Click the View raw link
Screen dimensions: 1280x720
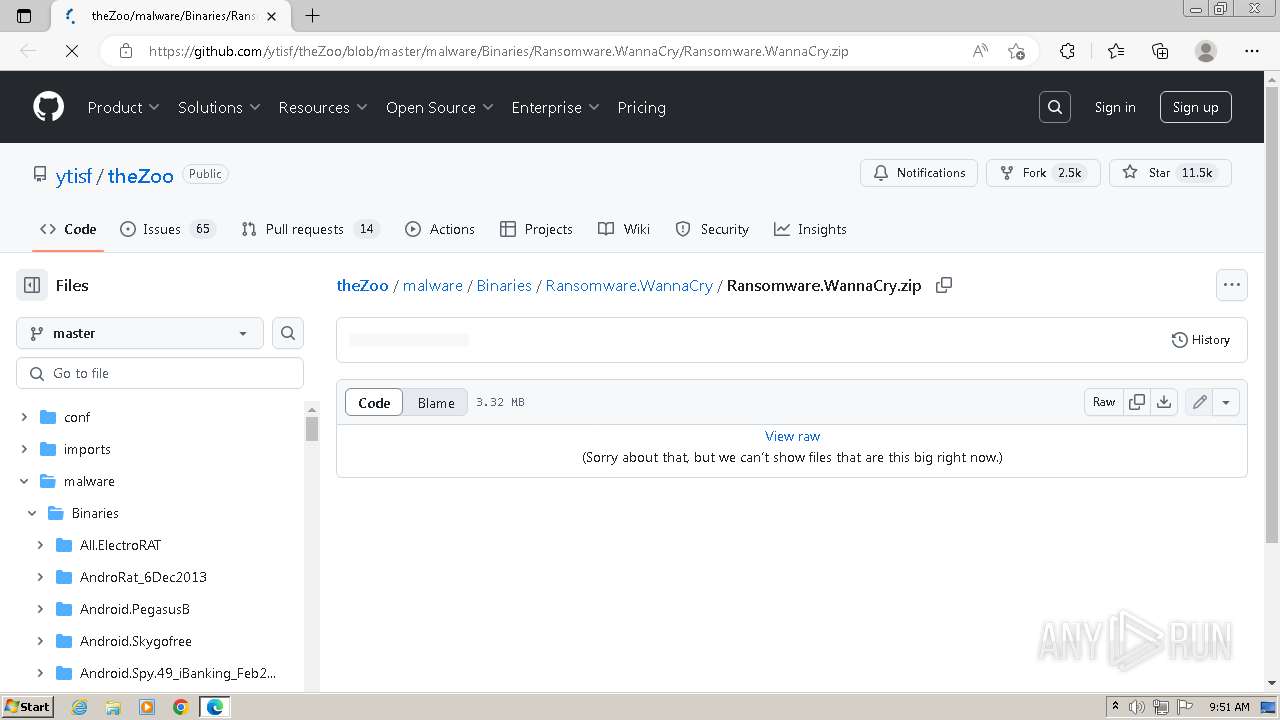click(792, 436)
